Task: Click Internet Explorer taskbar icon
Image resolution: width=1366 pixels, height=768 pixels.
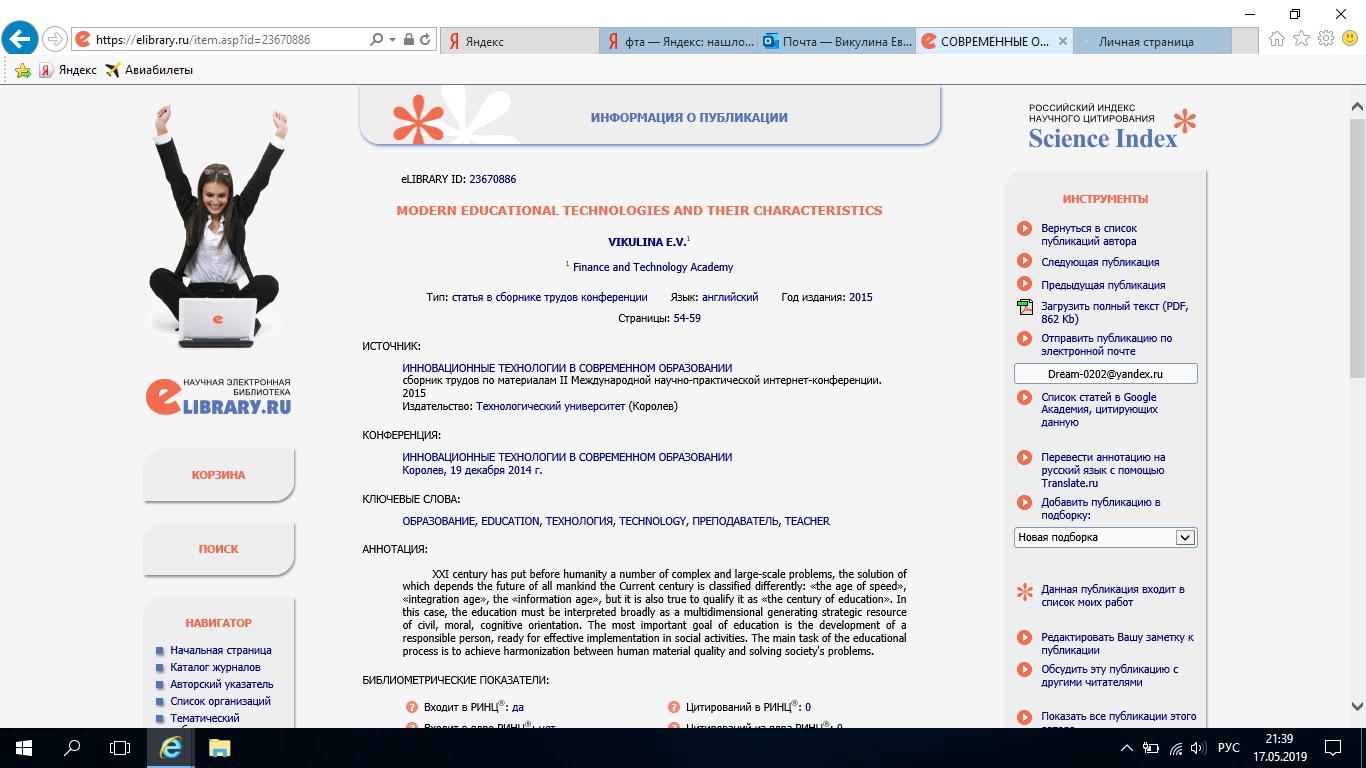Action: pyautogui.click(x=171, y=747)
